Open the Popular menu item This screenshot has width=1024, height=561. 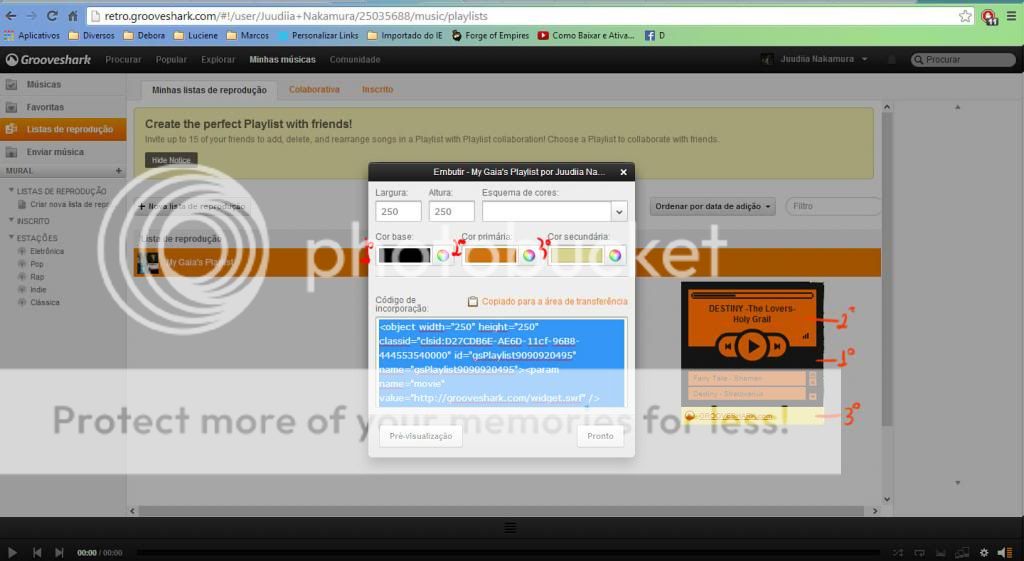171,60
